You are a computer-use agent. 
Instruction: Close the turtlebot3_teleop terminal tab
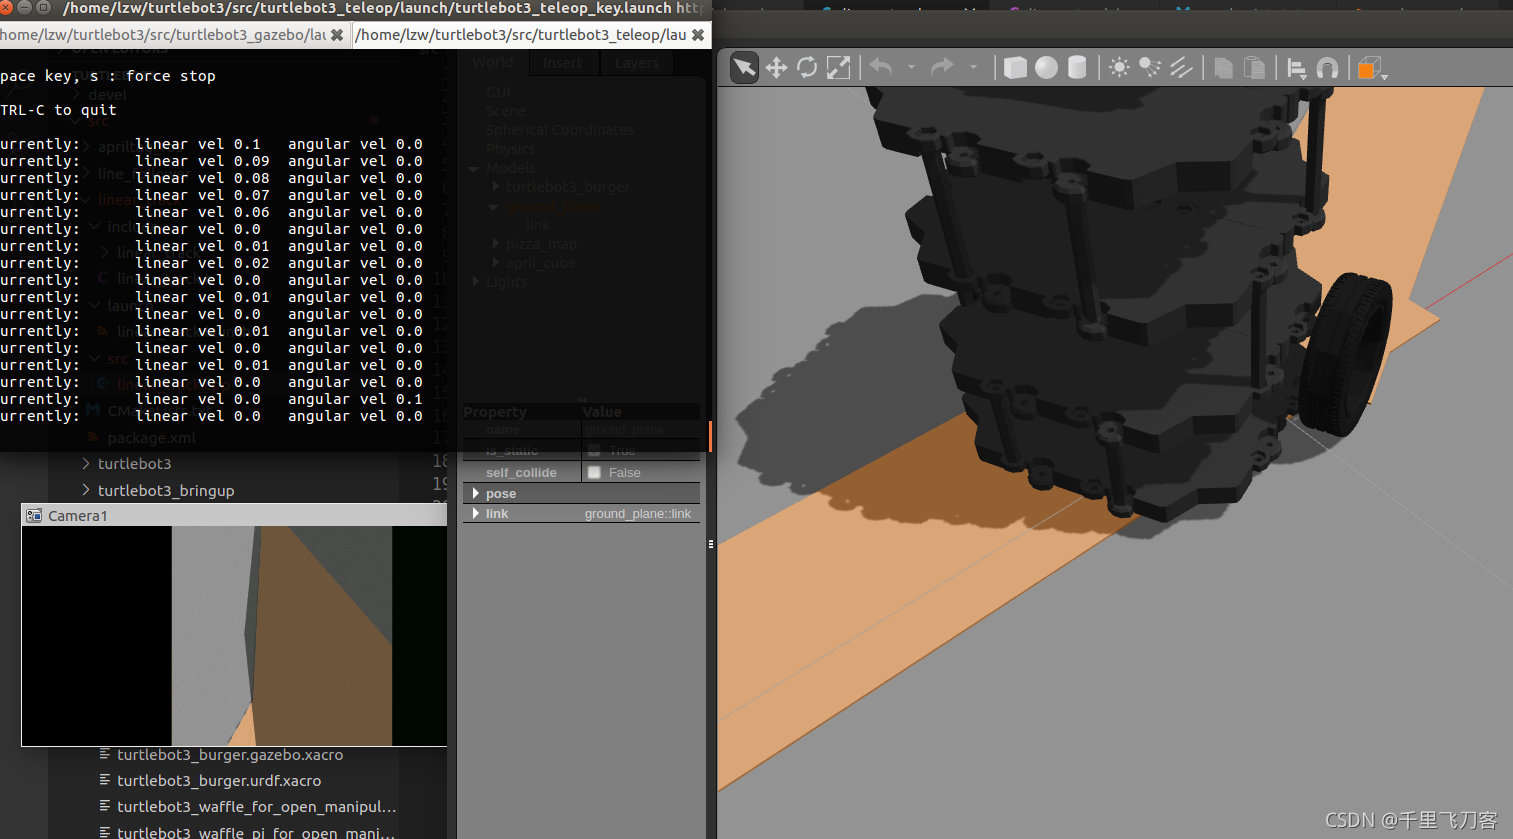point(698,35)
